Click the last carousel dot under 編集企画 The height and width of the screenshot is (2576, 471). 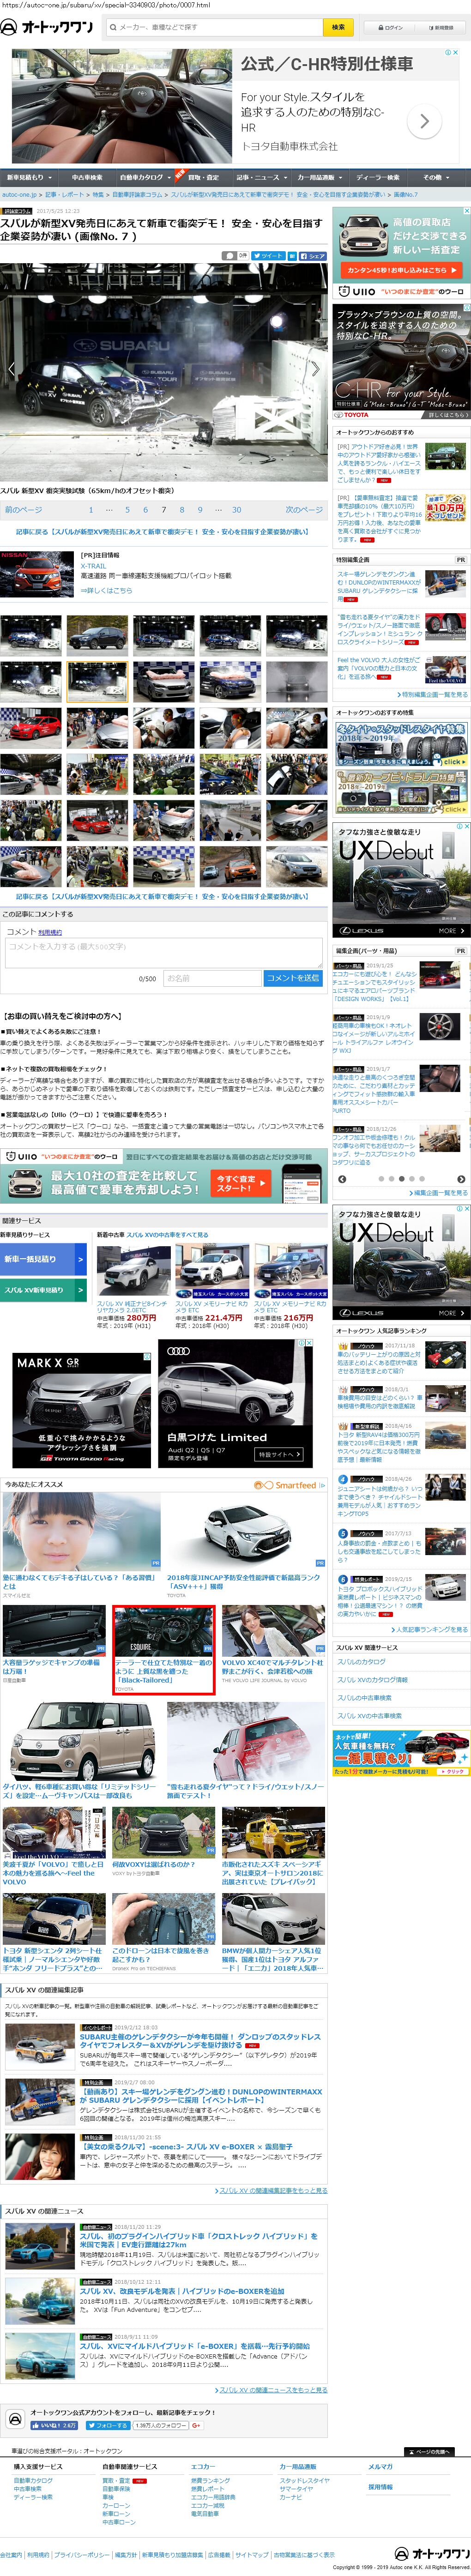[422, 1179]
